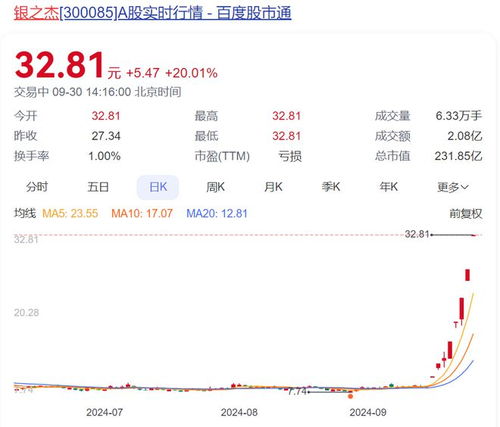This screenshot has height=427, width=500.
Task: Click the 成交量 value 6.33万手
Action: 459,116
